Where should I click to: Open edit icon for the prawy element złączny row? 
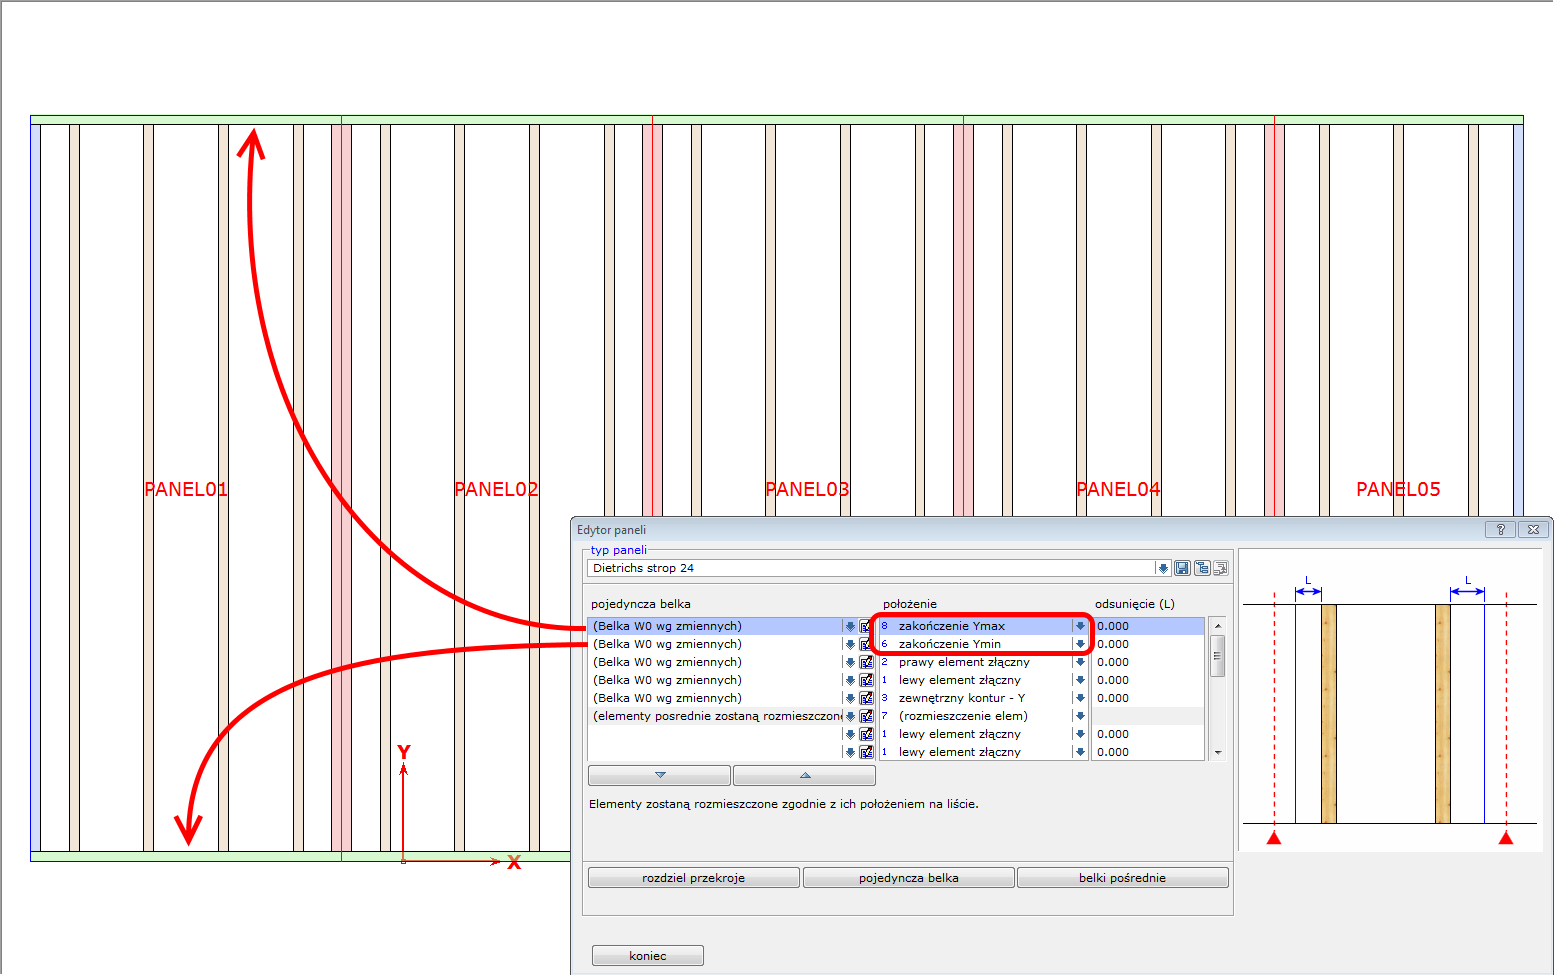click(x=866, y=663)
